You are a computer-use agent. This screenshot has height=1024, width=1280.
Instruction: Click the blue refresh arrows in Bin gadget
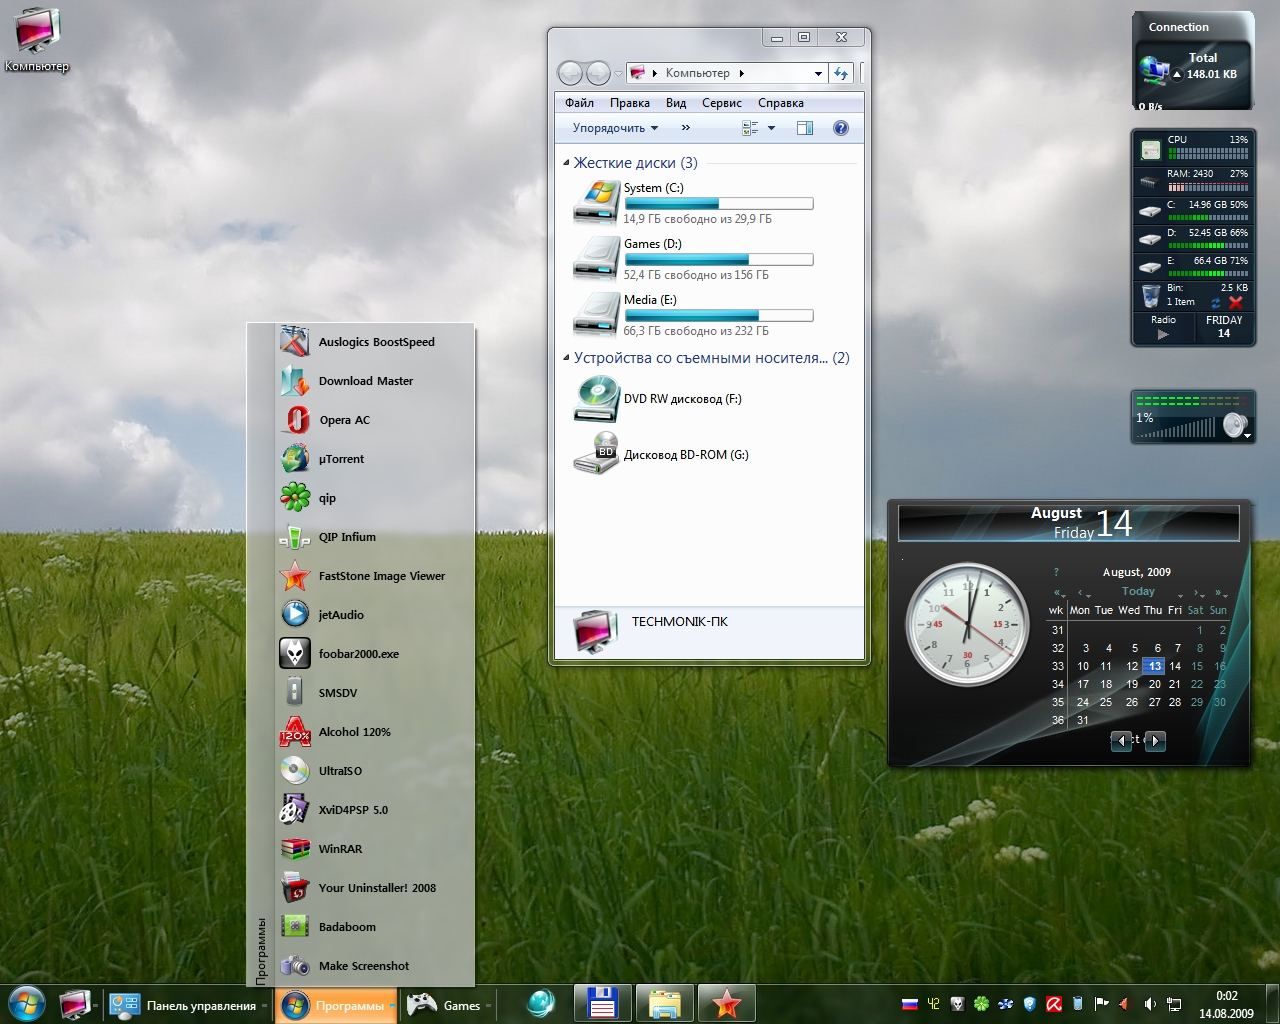point(1216,302)
